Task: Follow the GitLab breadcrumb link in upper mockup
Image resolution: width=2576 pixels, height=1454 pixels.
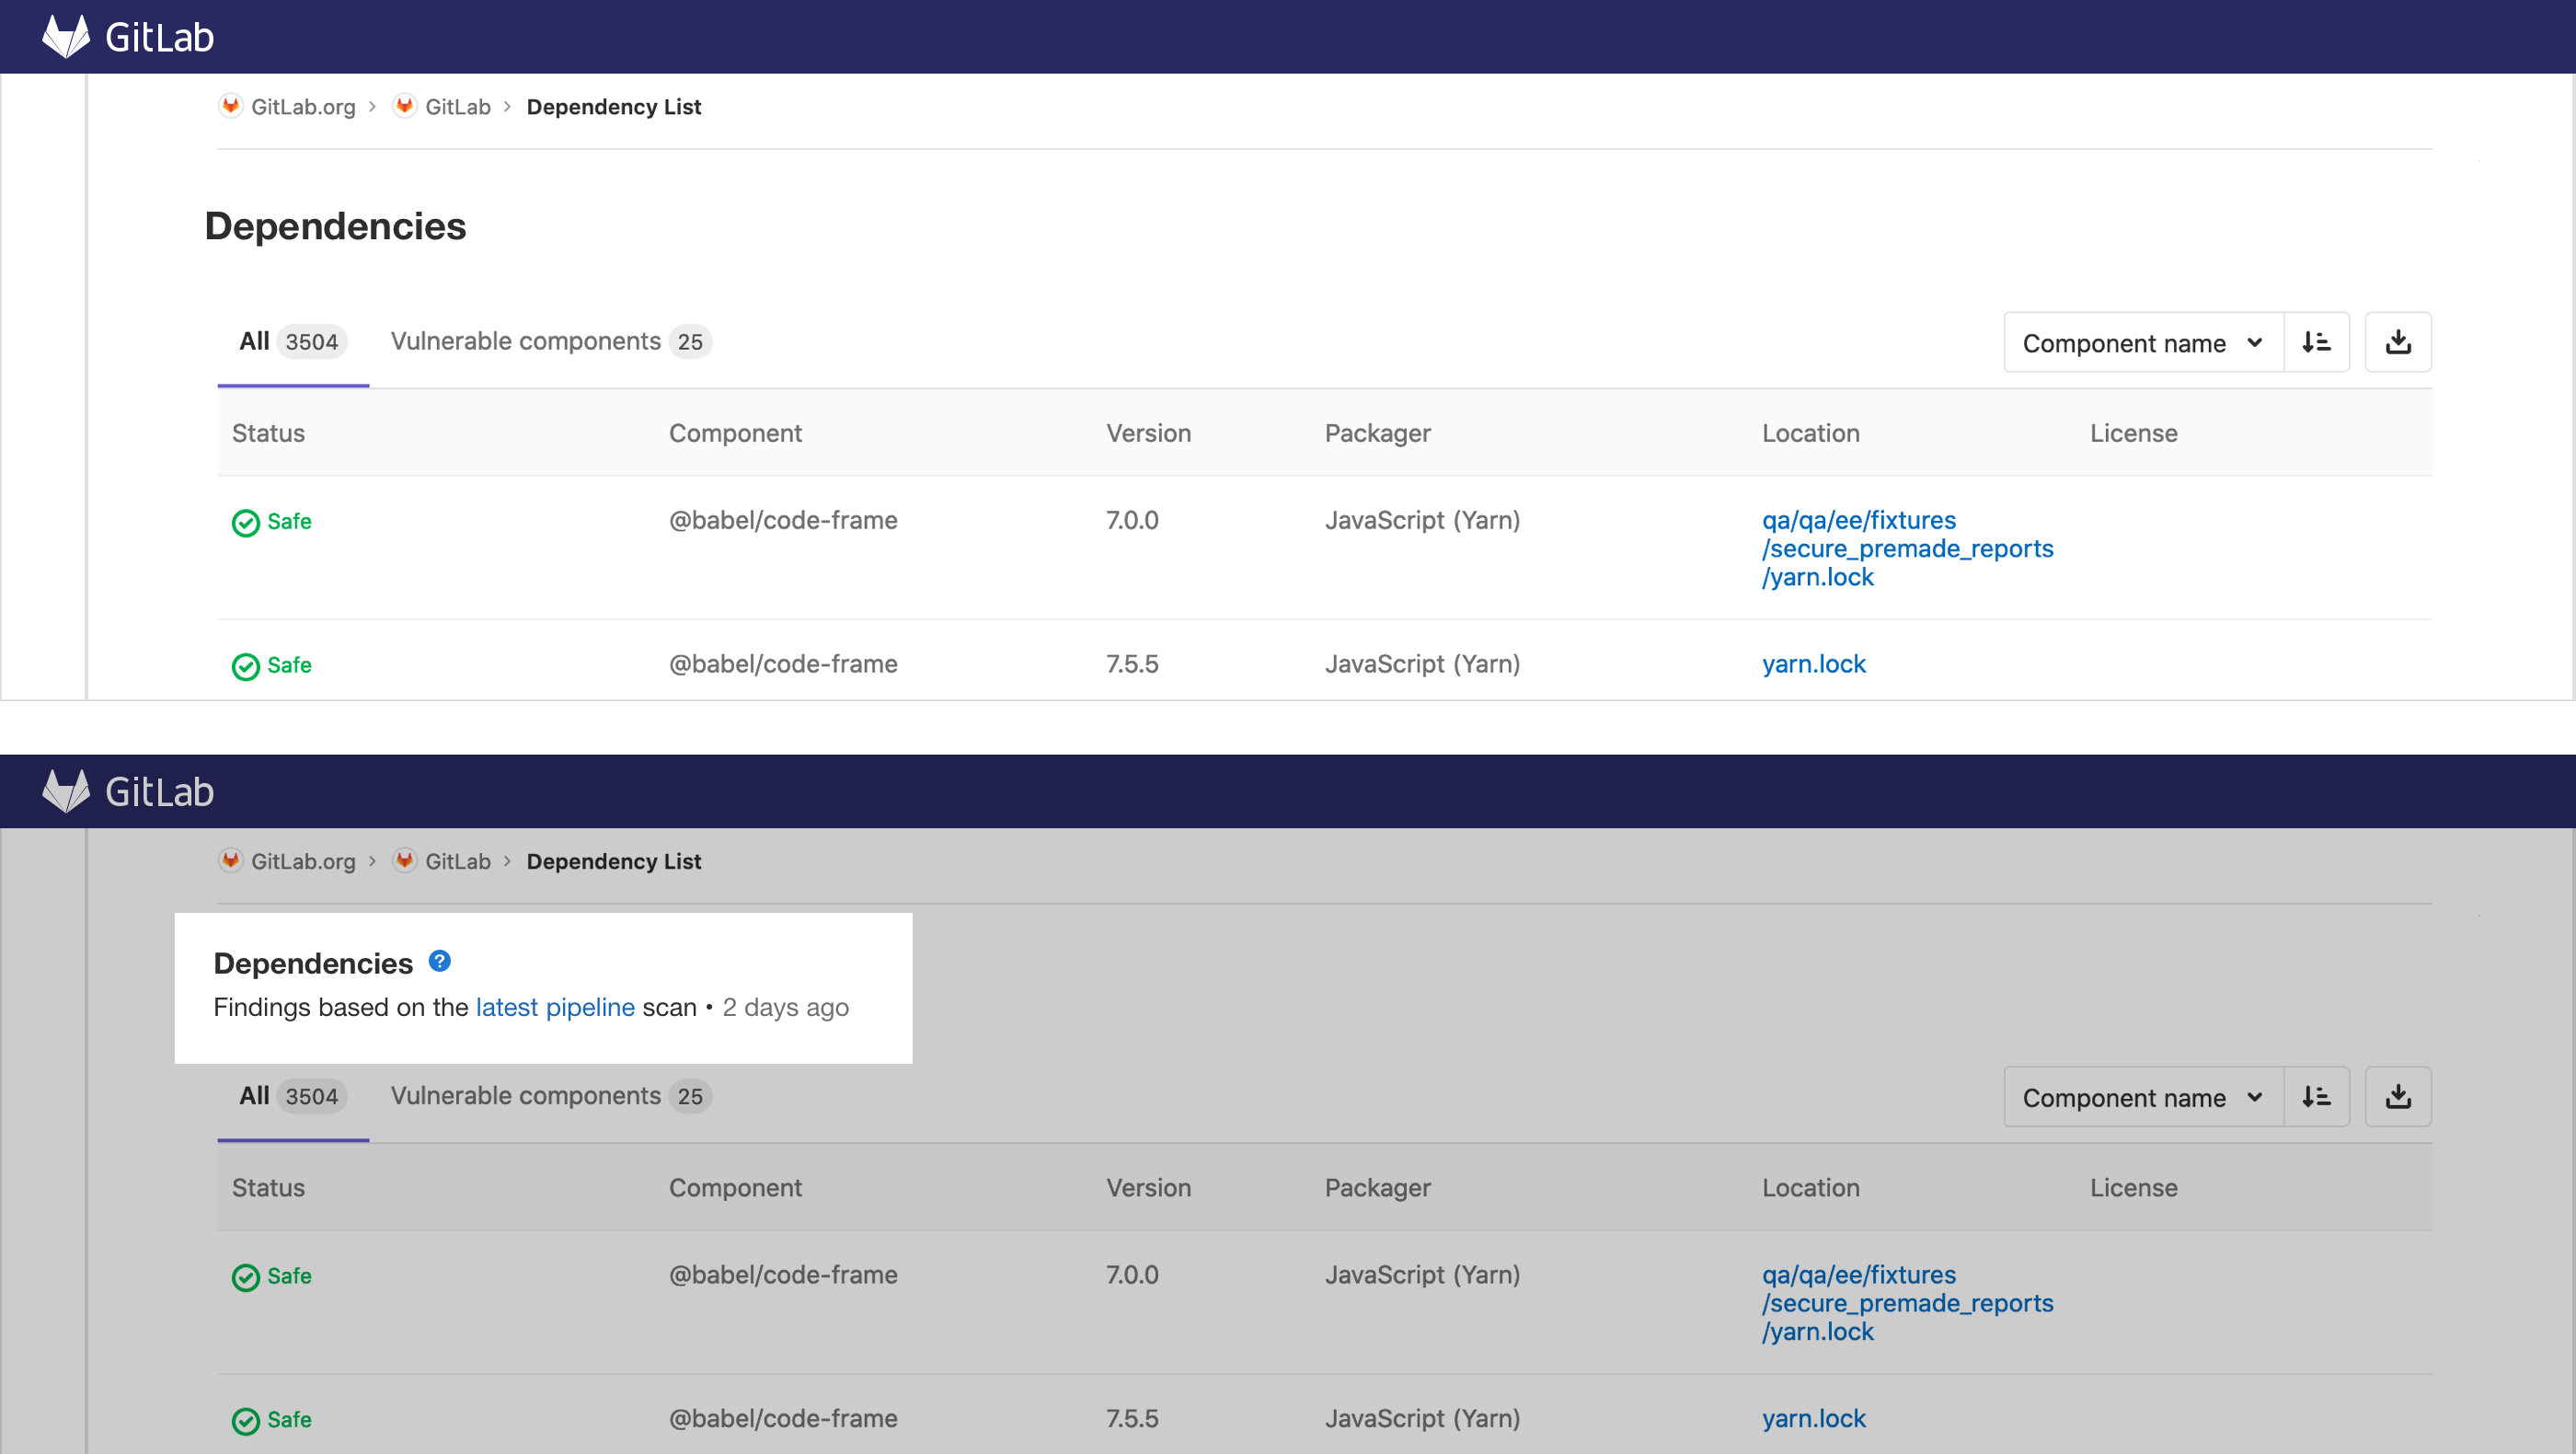Action: [458, 107]
